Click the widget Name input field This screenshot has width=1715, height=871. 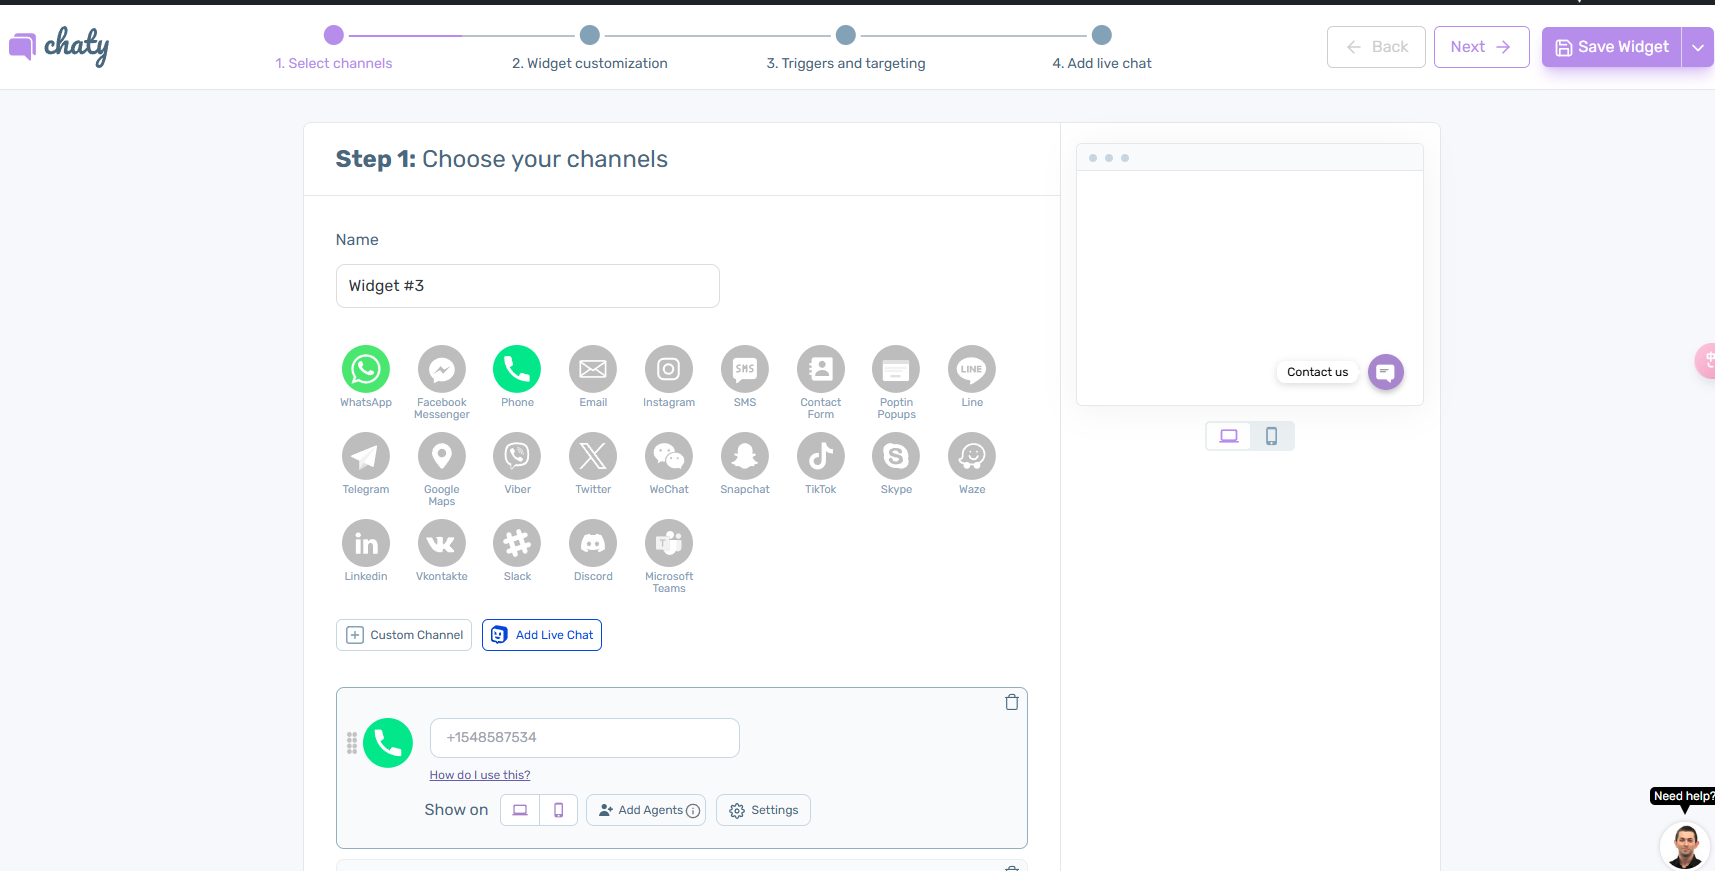point(528,286)
